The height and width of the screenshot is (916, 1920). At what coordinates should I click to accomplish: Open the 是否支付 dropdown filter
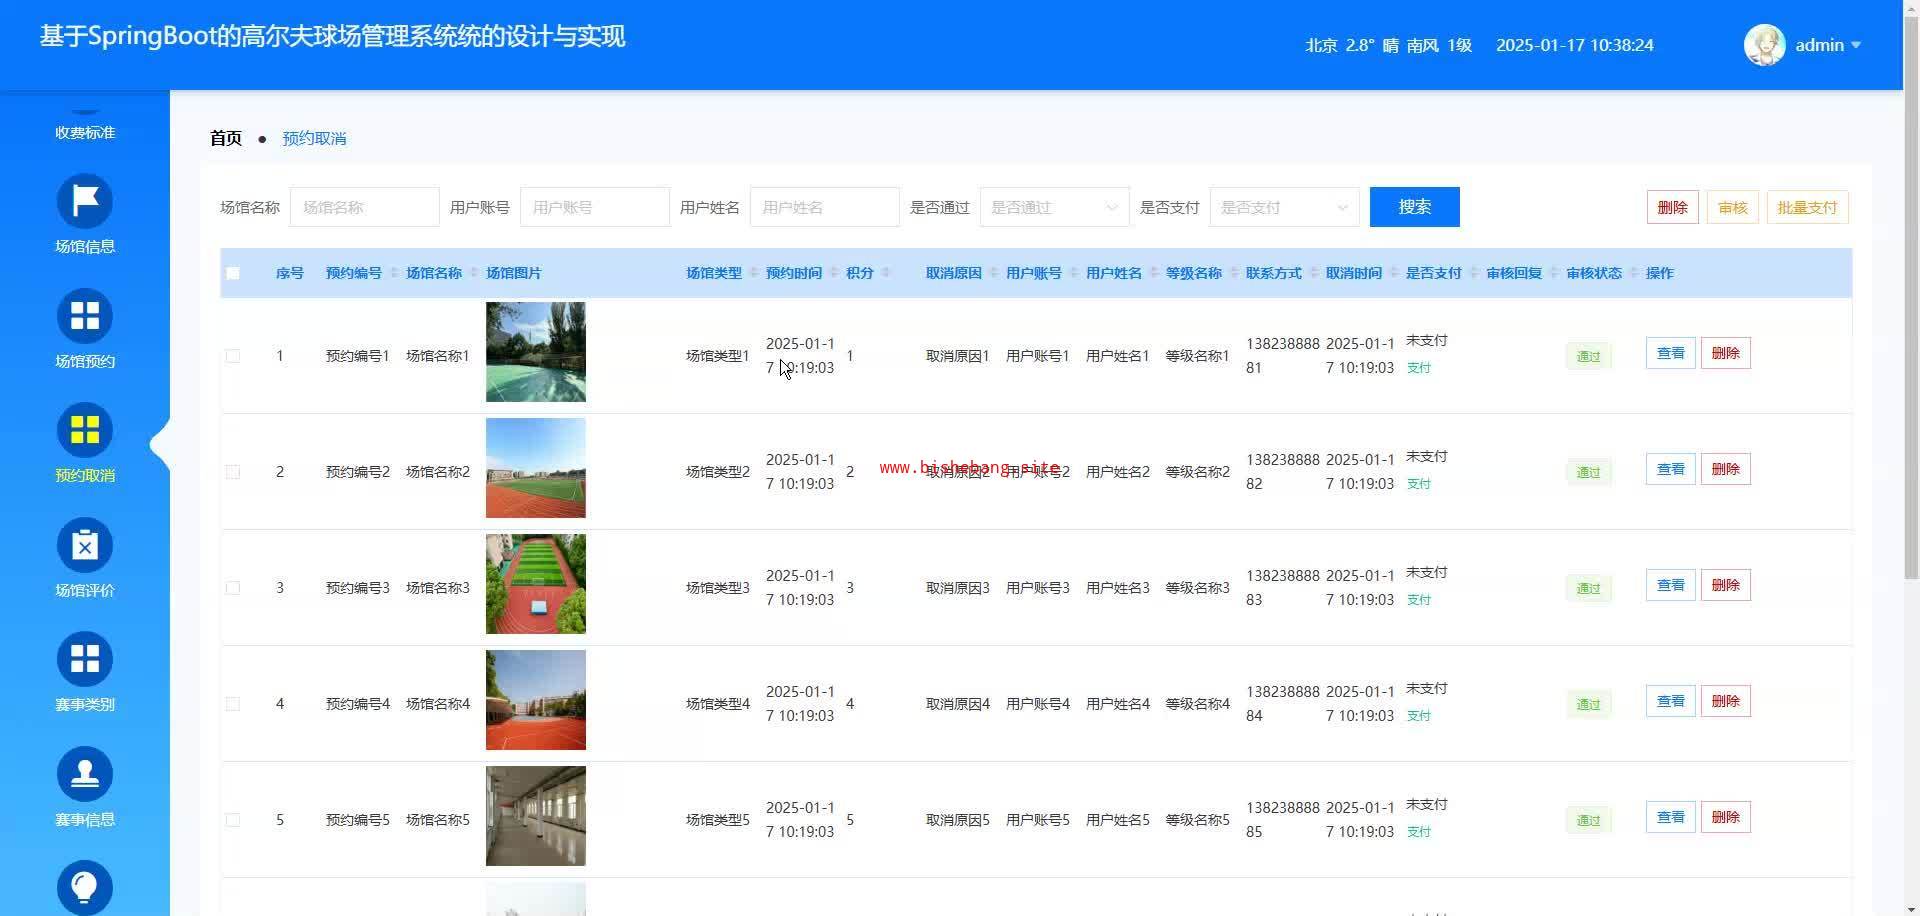[1284, 207]
